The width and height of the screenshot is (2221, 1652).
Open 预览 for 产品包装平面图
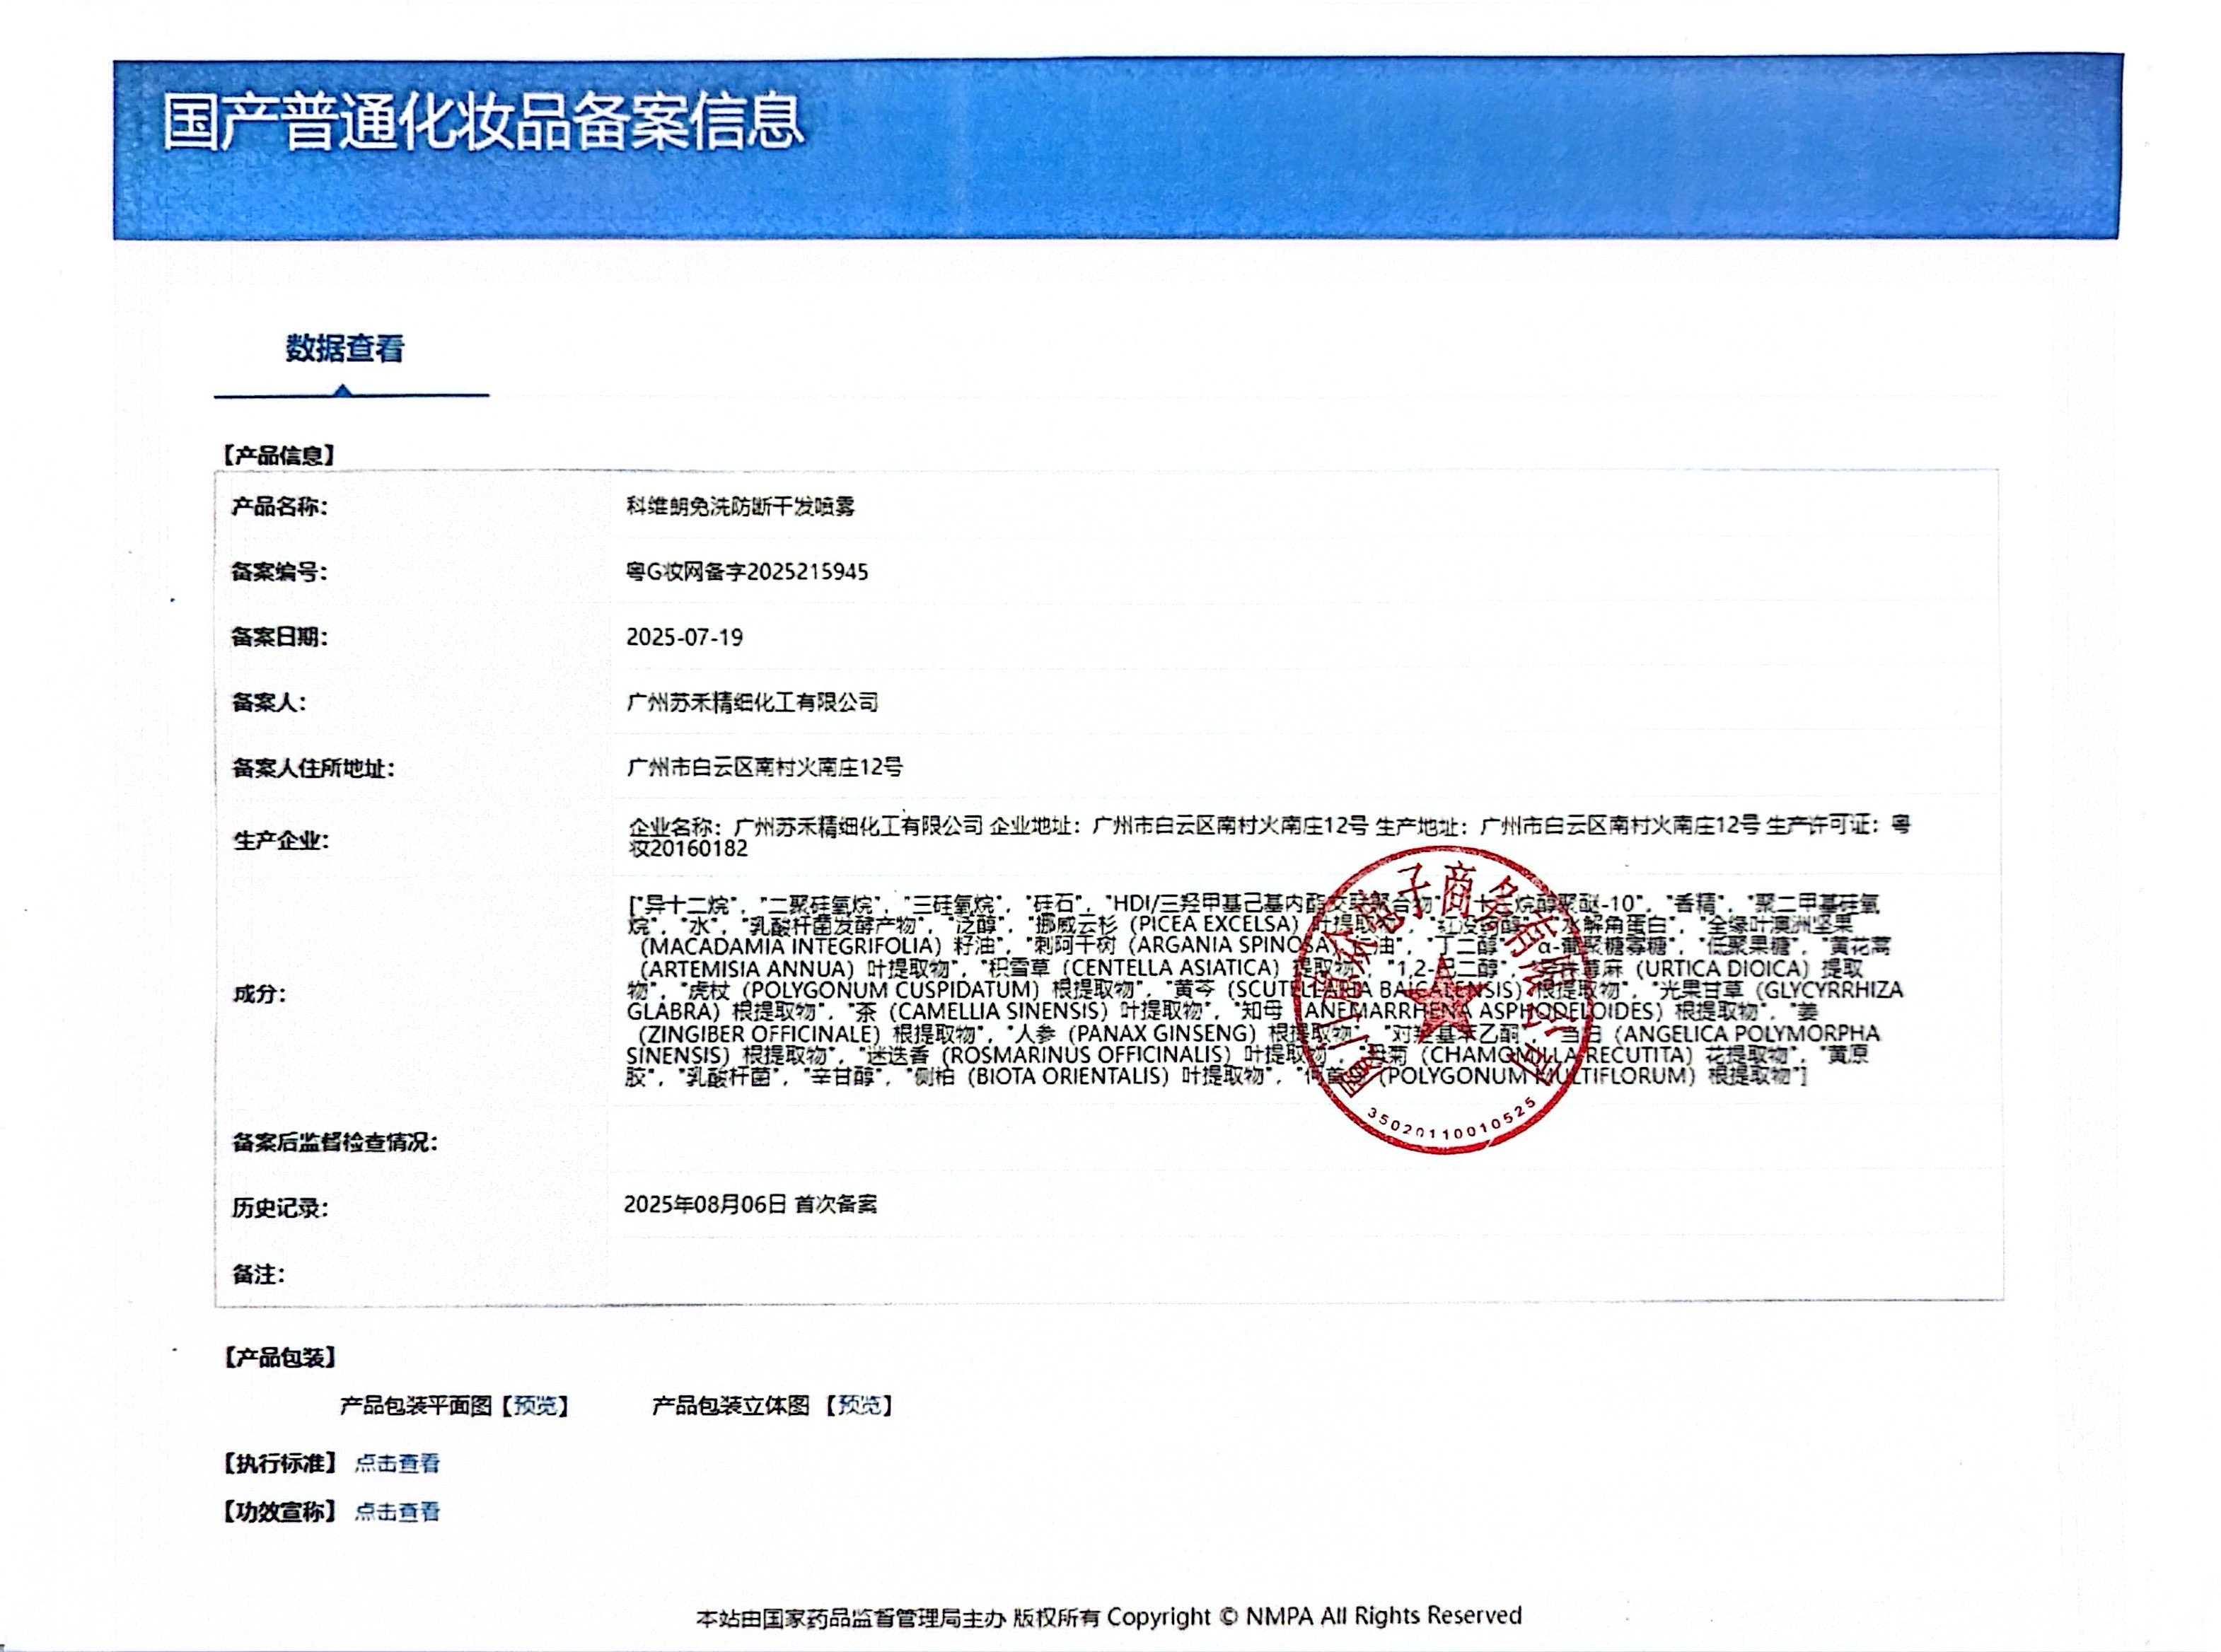[x=535, y=1406]
